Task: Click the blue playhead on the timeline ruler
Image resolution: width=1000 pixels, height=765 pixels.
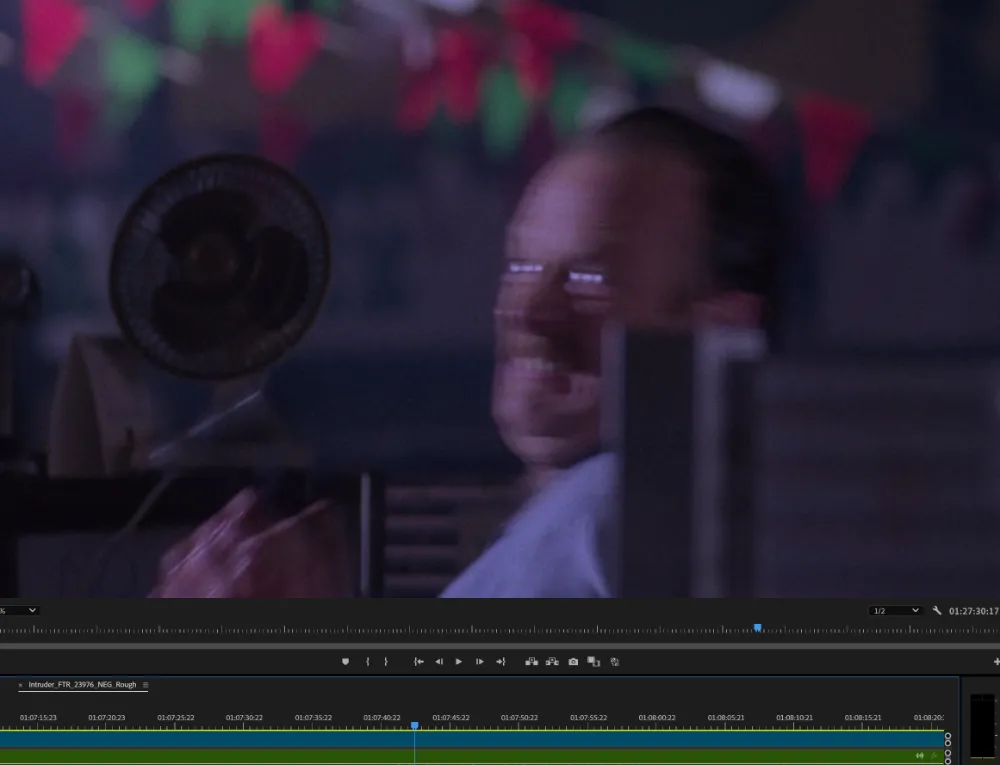Action: point(414,726)
